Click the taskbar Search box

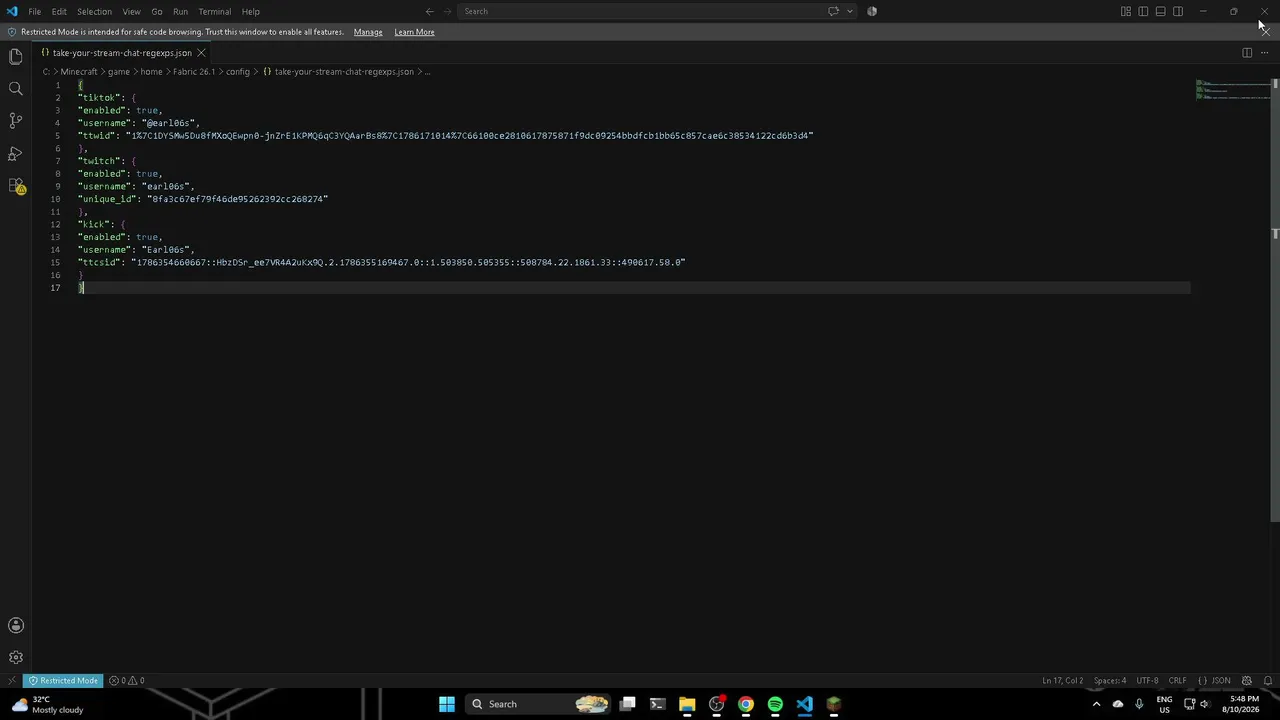click(x=540, y=704)
